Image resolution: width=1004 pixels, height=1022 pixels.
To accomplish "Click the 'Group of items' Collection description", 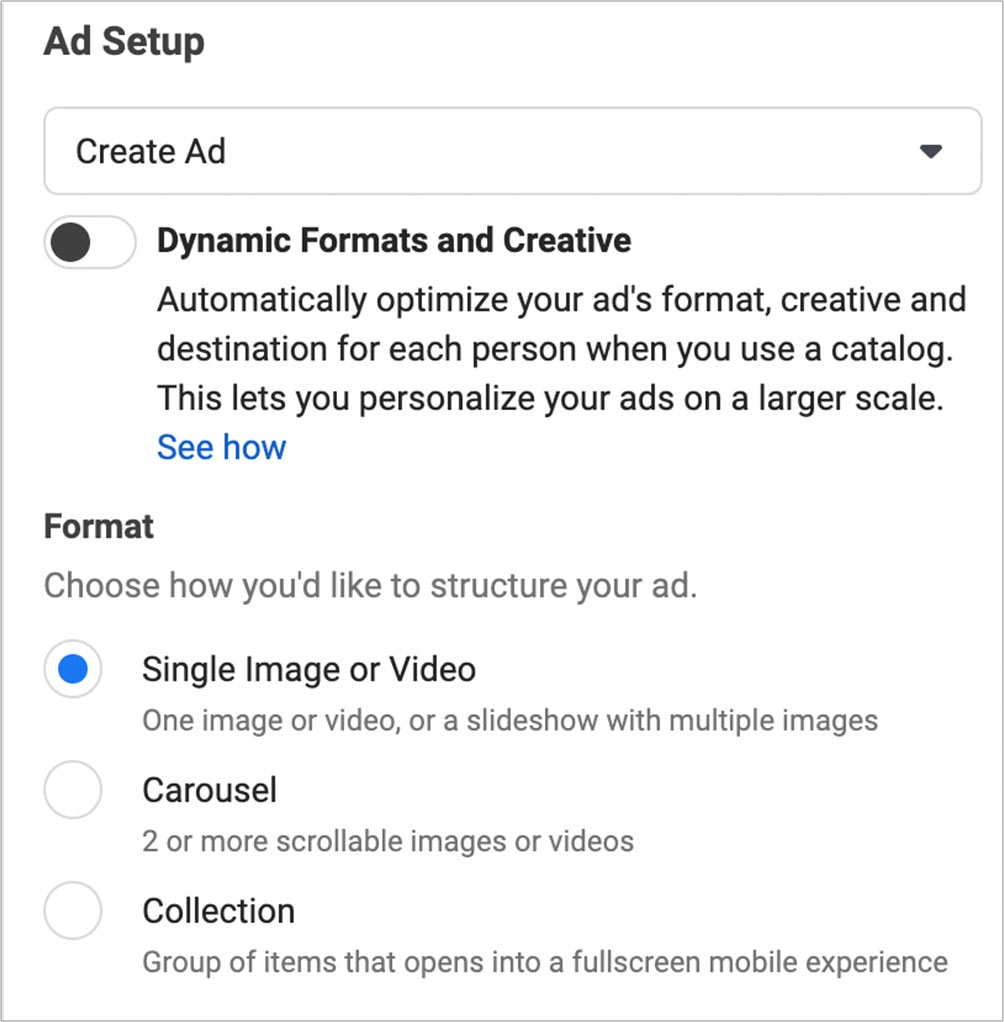I will [544, 962].
